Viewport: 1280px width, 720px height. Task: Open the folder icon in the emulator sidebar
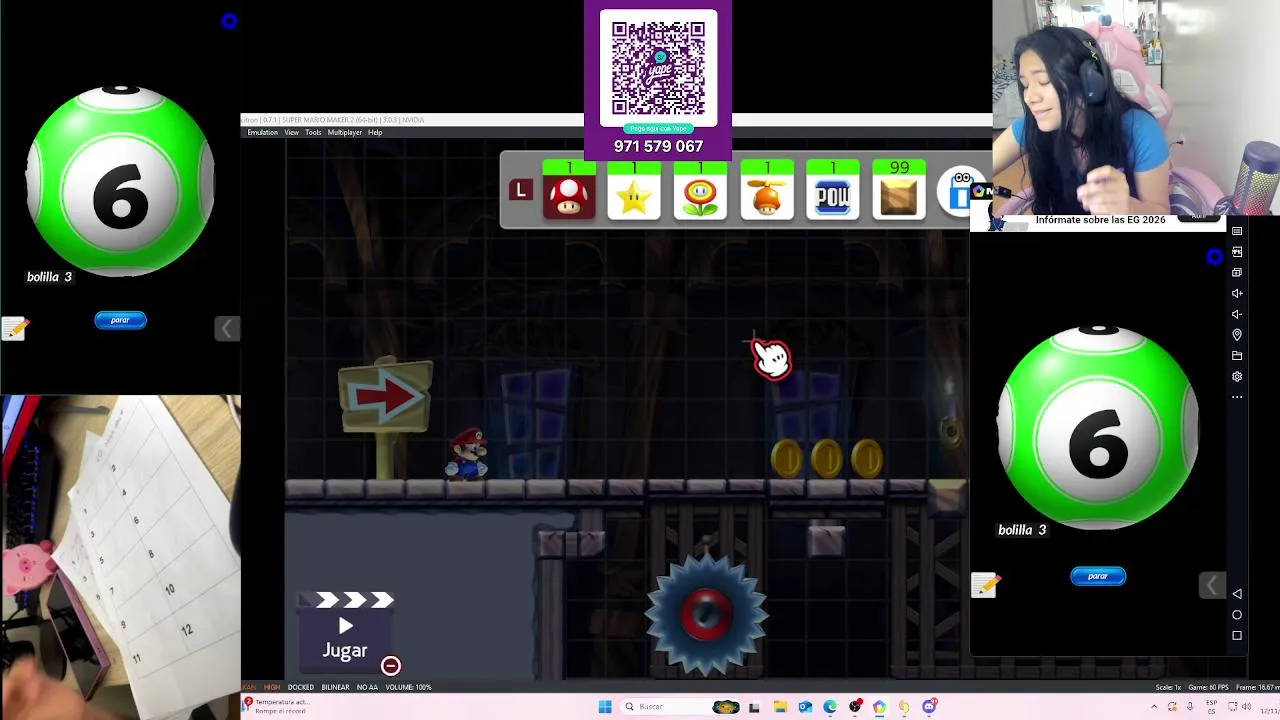click(1237, 356)
